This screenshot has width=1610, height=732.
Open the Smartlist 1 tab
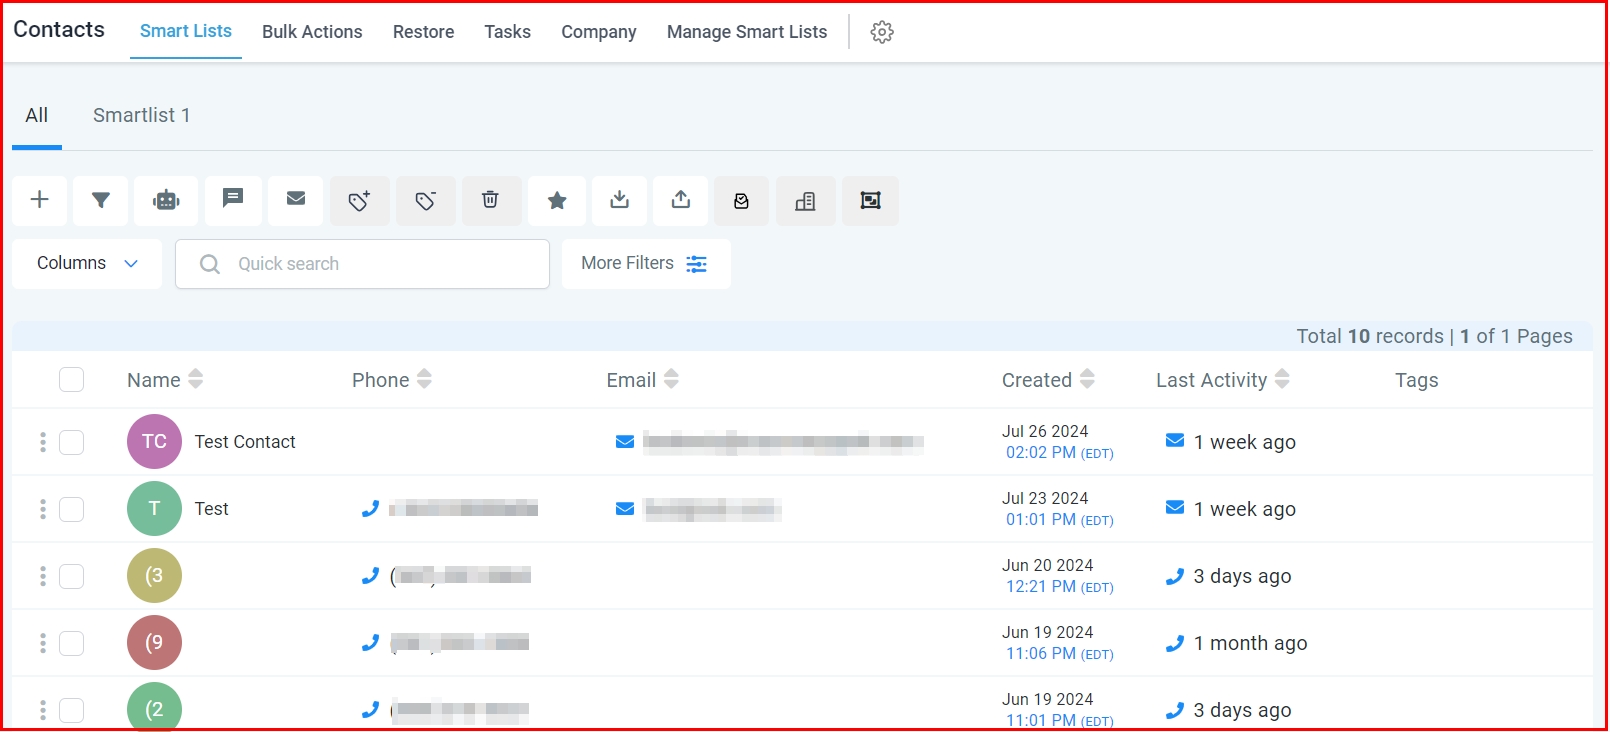pyautogui.click(x=141, y=115)
